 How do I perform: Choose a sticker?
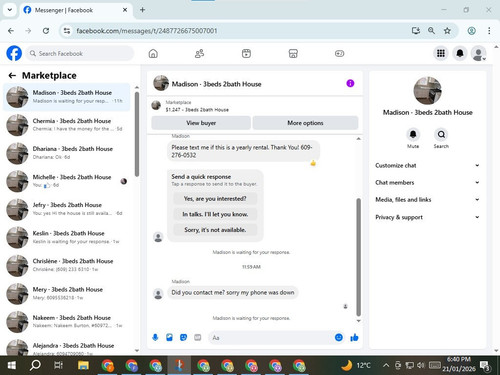[x=183, y=338]
